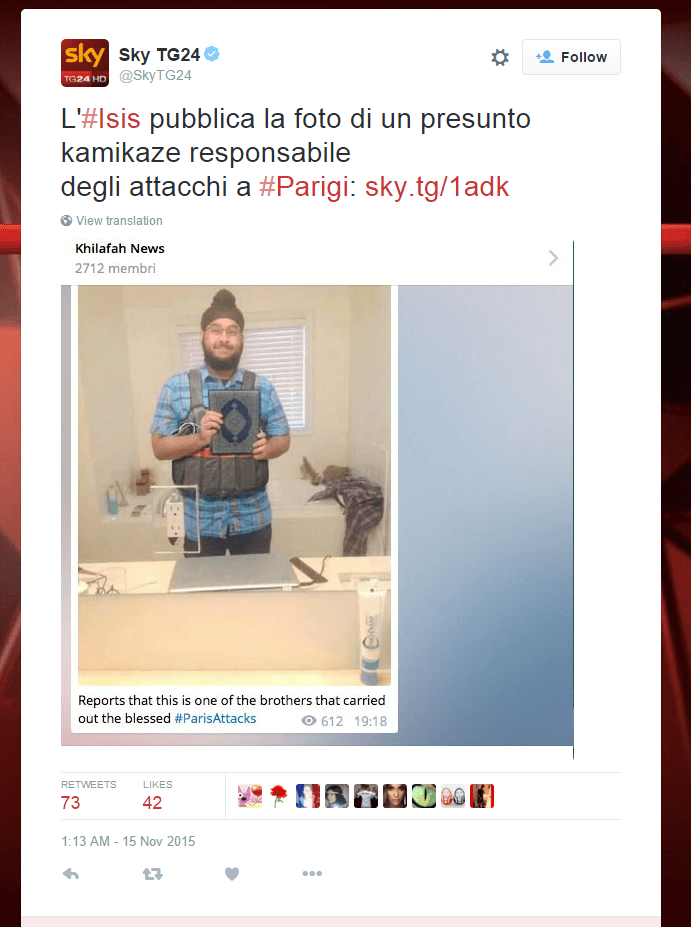
Task: Like the tweet with heart icon
Action: (x=232, y=874)
